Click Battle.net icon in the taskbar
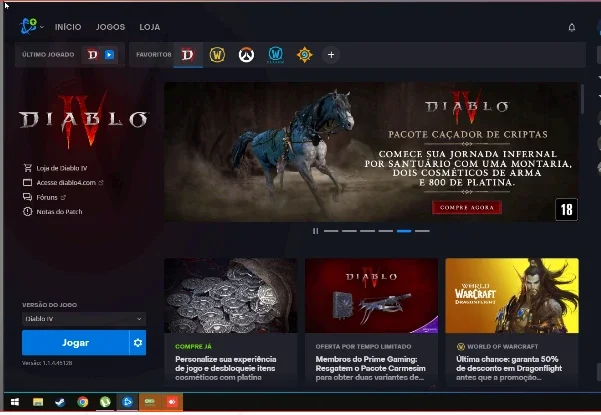Image resolution: width=601 pixels, height=415 pixels. coord(127,402)
